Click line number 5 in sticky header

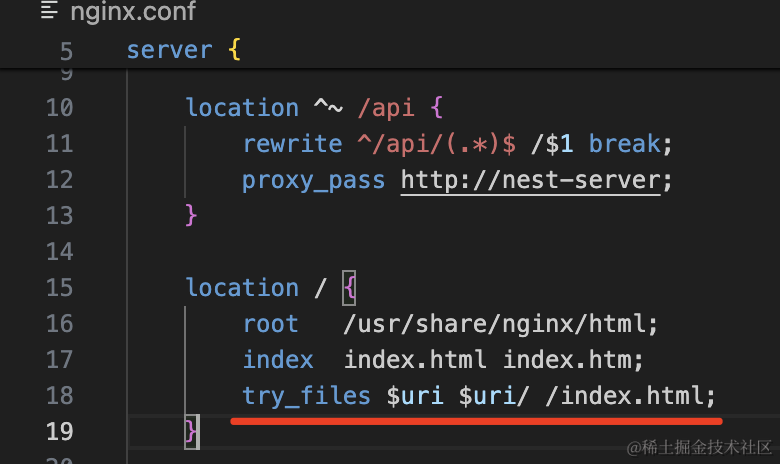point(66,51)
